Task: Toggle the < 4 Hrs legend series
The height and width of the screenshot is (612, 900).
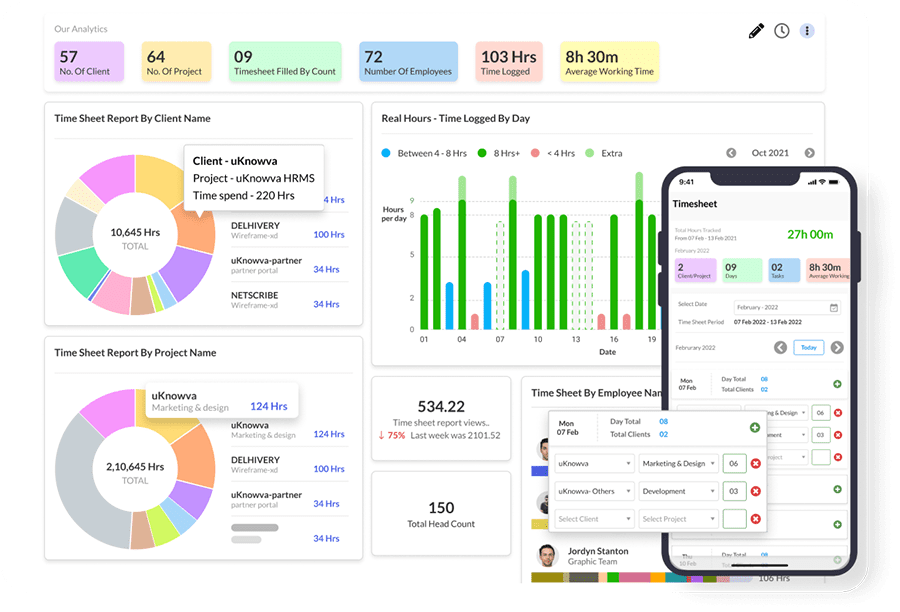Action: point(553,153)
